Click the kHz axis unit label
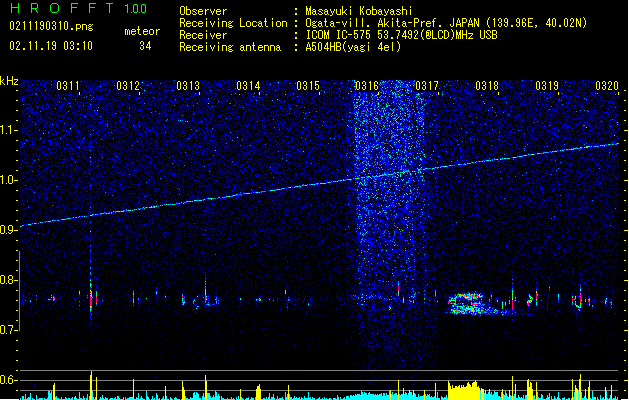This screenshot has height=400, width=629. point(9,81)
